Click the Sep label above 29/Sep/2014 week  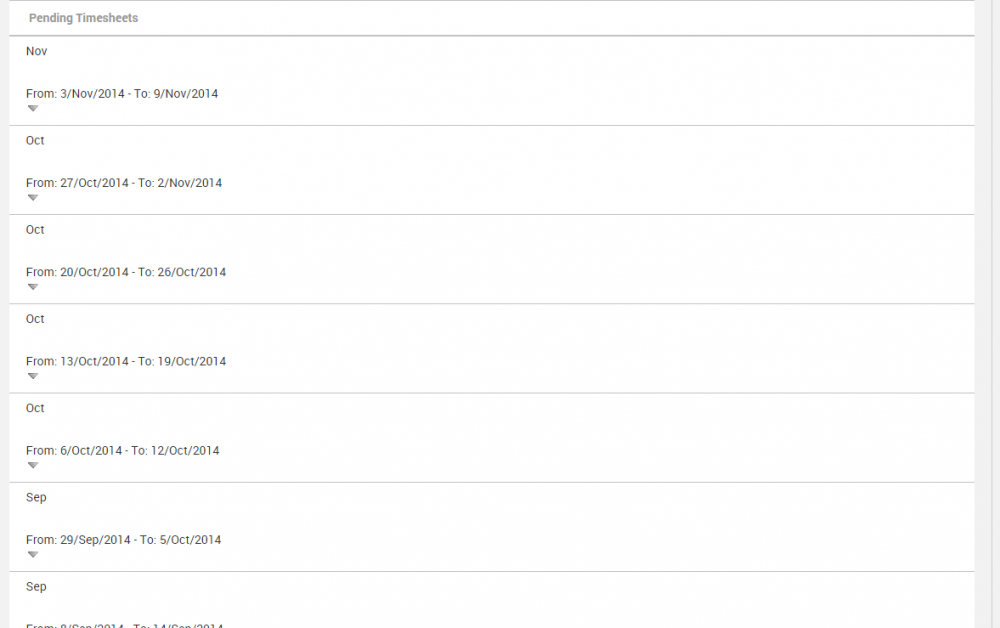tap(37, 497)
